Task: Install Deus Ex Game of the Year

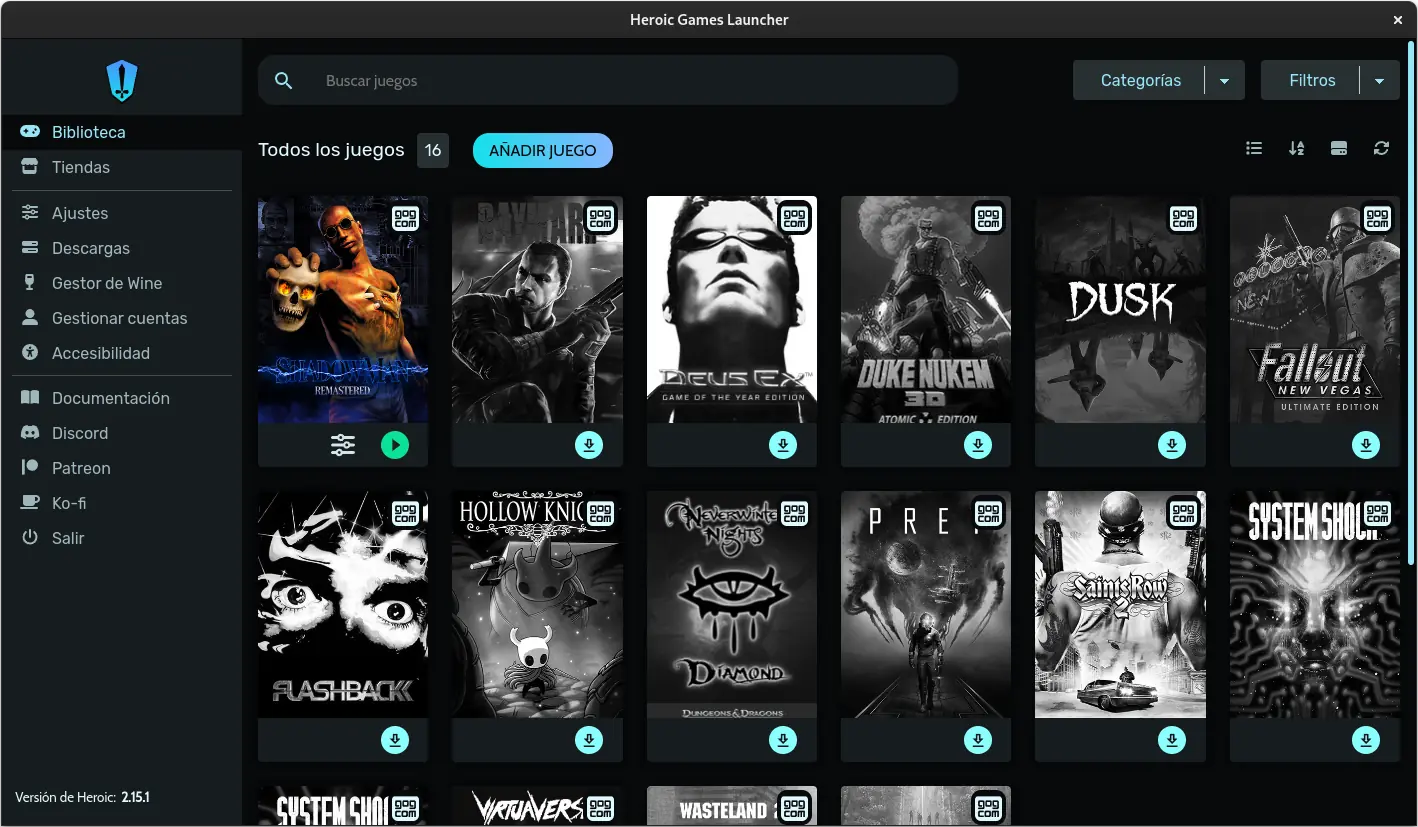Action: tap(783, 445)
